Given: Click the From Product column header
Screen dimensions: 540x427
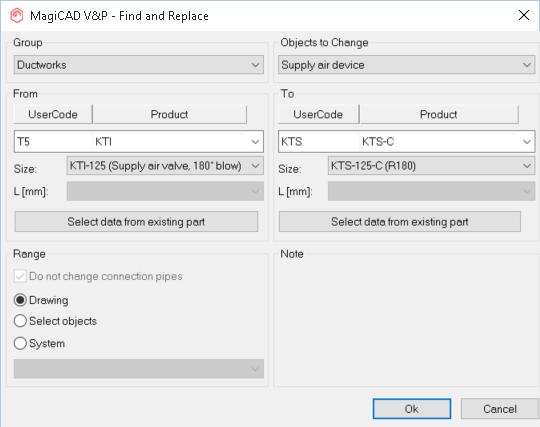Looking at the screenshot, I should [169, 114].
